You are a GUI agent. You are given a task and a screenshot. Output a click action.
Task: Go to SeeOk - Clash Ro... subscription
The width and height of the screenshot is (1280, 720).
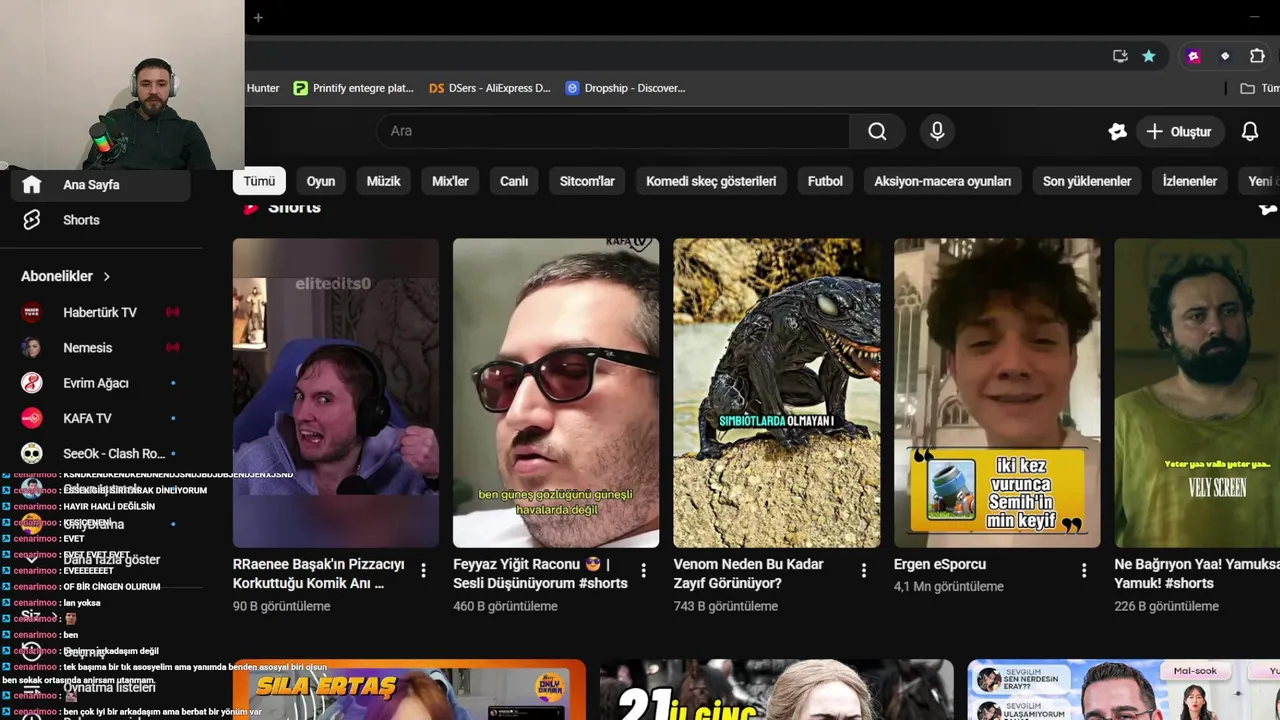click(100, 453)
